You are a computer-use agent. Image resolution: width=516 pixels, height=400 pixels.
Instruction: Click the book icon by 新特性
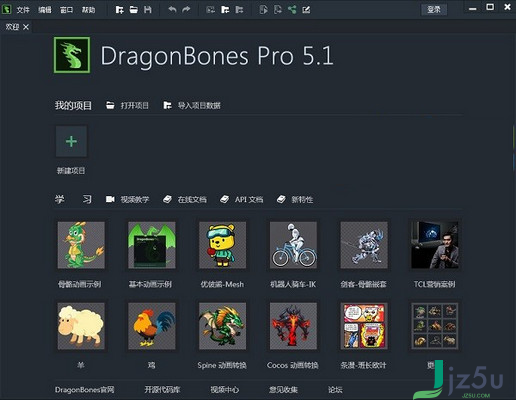(281, 199)
